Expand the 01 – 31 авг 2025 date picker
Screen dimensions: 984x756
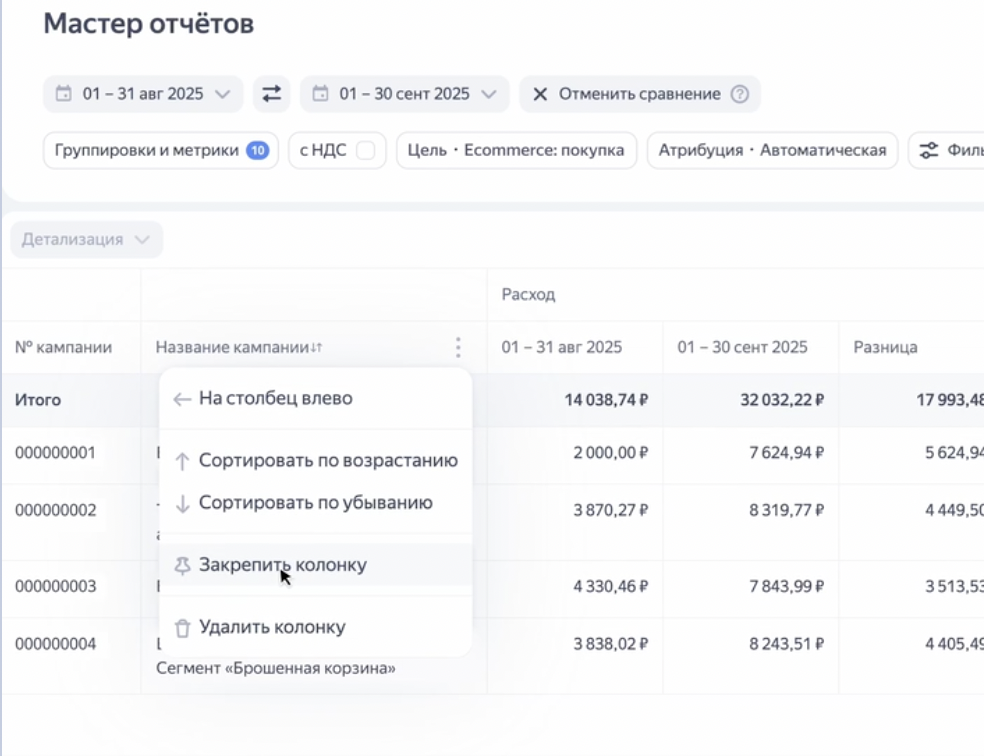point(142,93)
